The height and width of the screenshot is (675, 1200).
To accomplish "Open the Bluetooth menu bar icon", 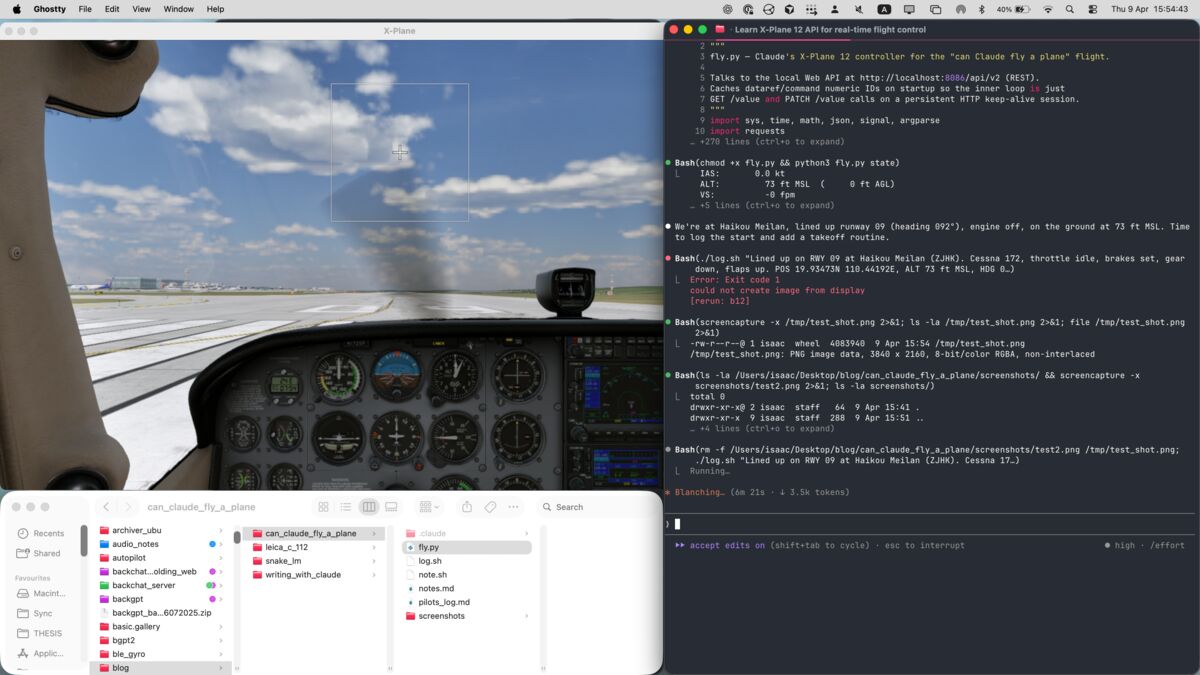I will [x=981, y=9].
